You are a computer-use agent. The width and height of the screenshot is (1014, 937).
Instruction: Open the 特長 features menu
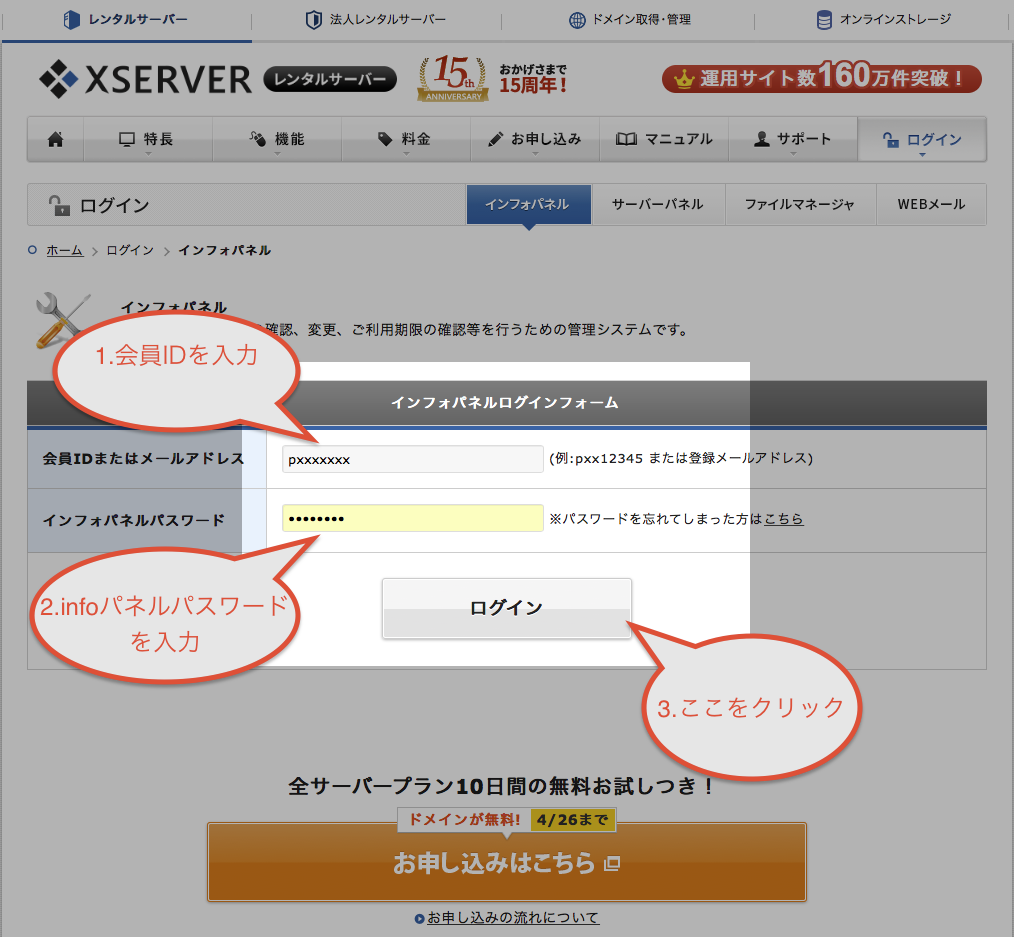coord(148,139)
